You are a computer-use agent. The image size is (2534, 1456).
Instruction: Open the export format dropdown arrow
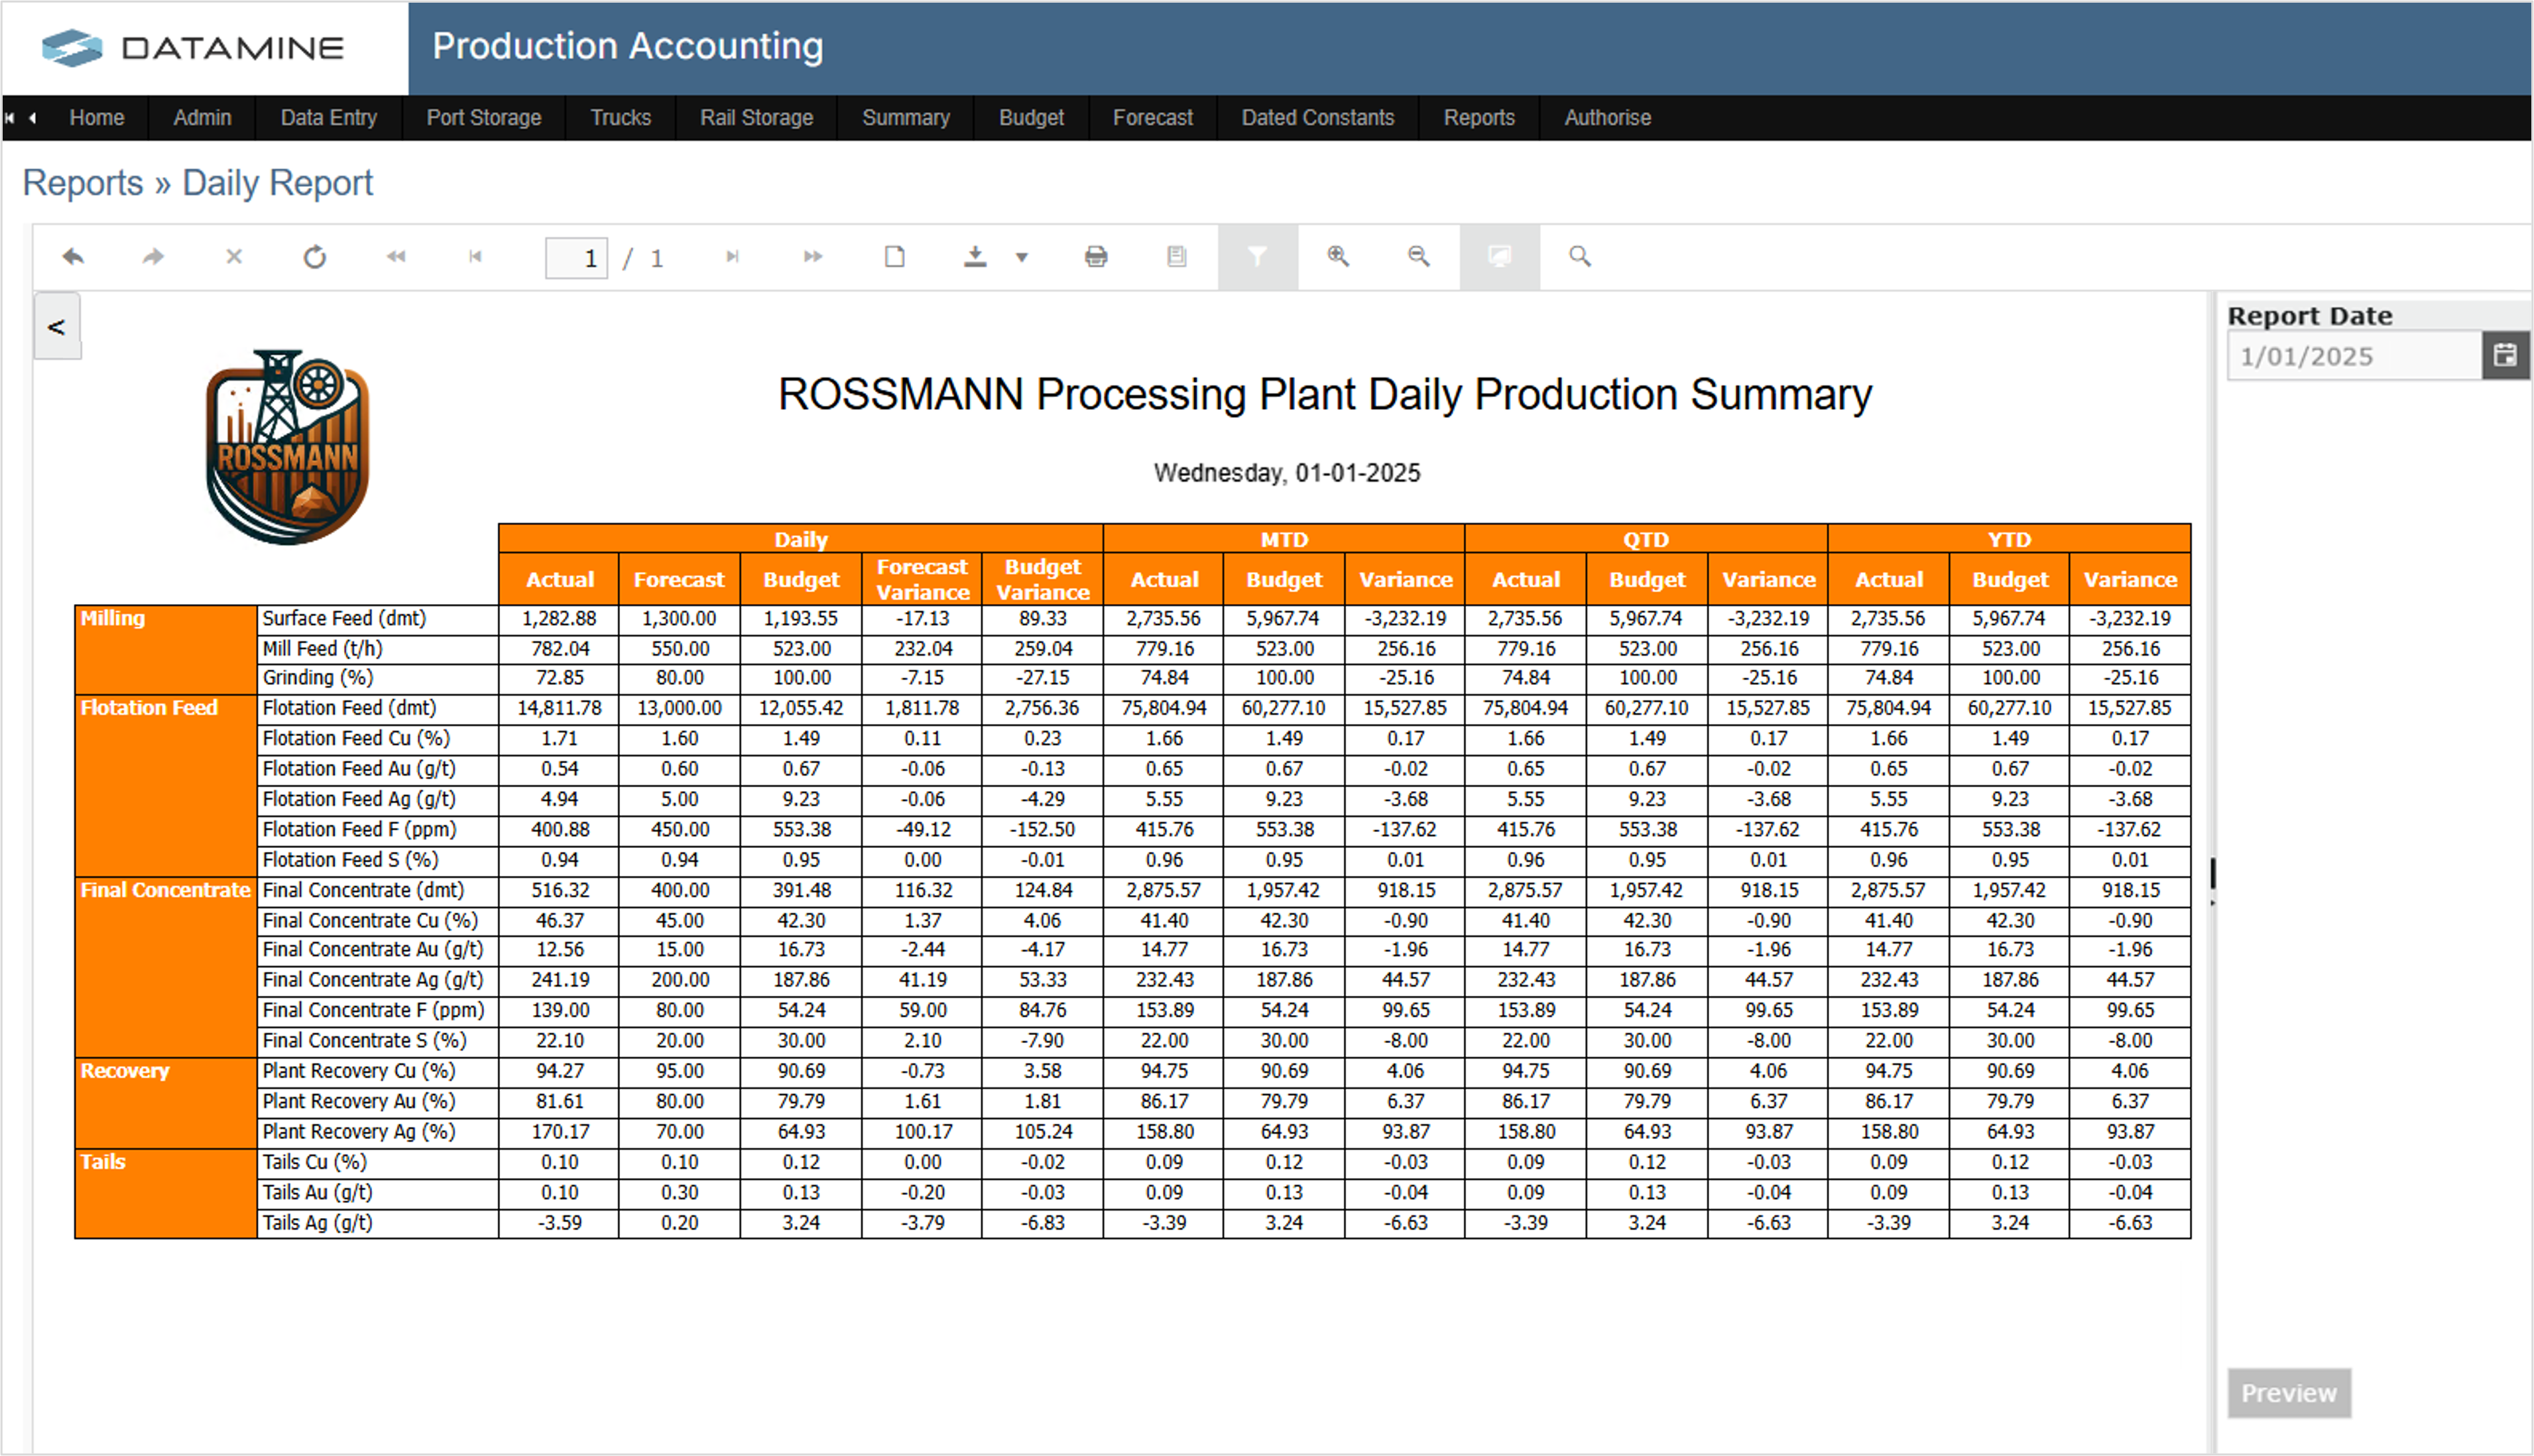pyautogui.click(x=1021, y=258)
